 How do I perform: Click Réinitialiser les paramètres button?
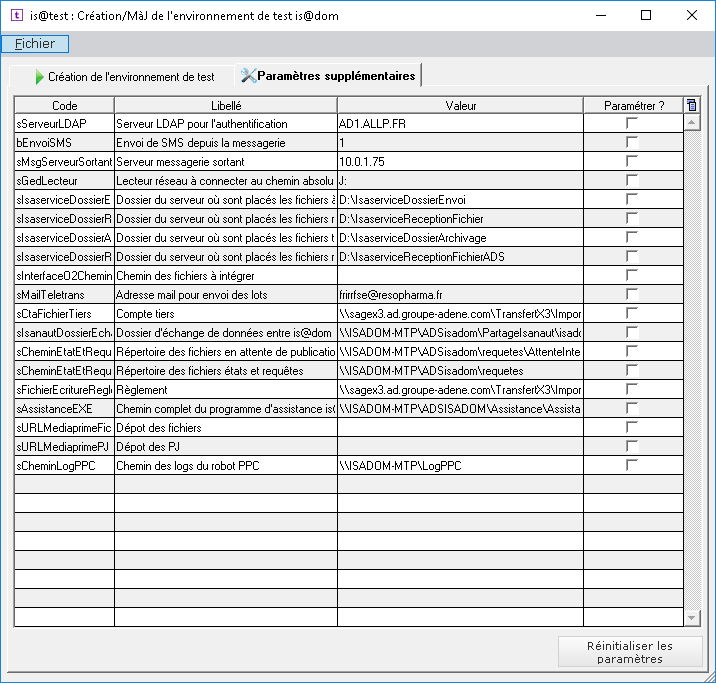point(630,652)
